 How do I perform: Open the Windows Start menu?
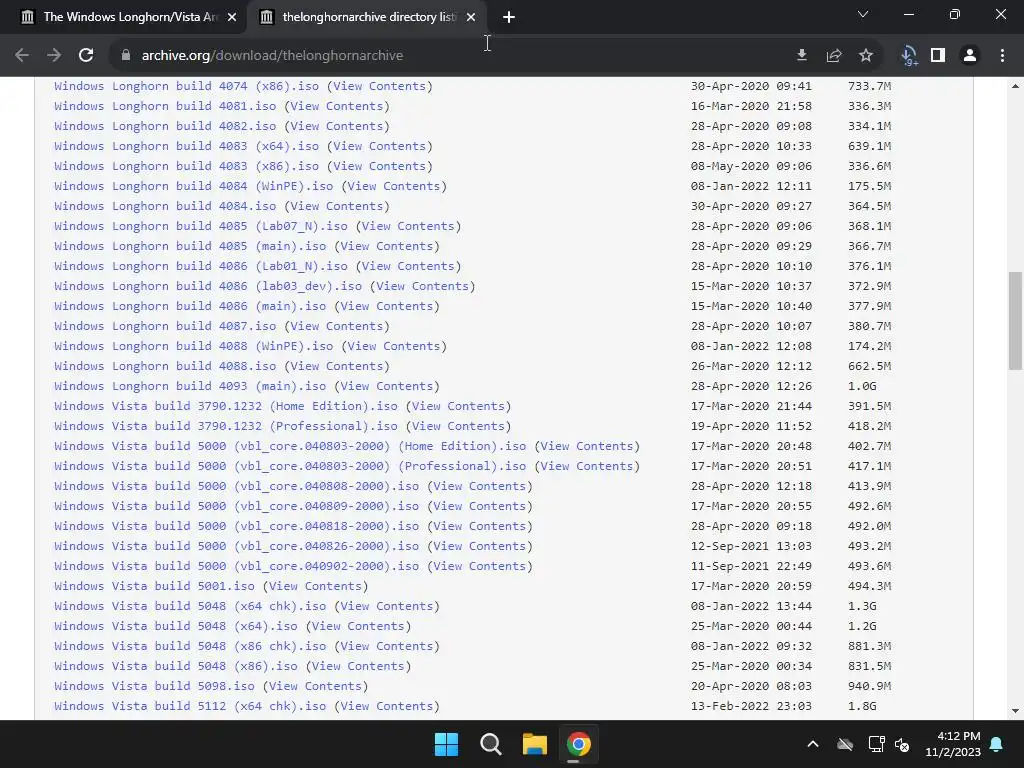(447, 744)
